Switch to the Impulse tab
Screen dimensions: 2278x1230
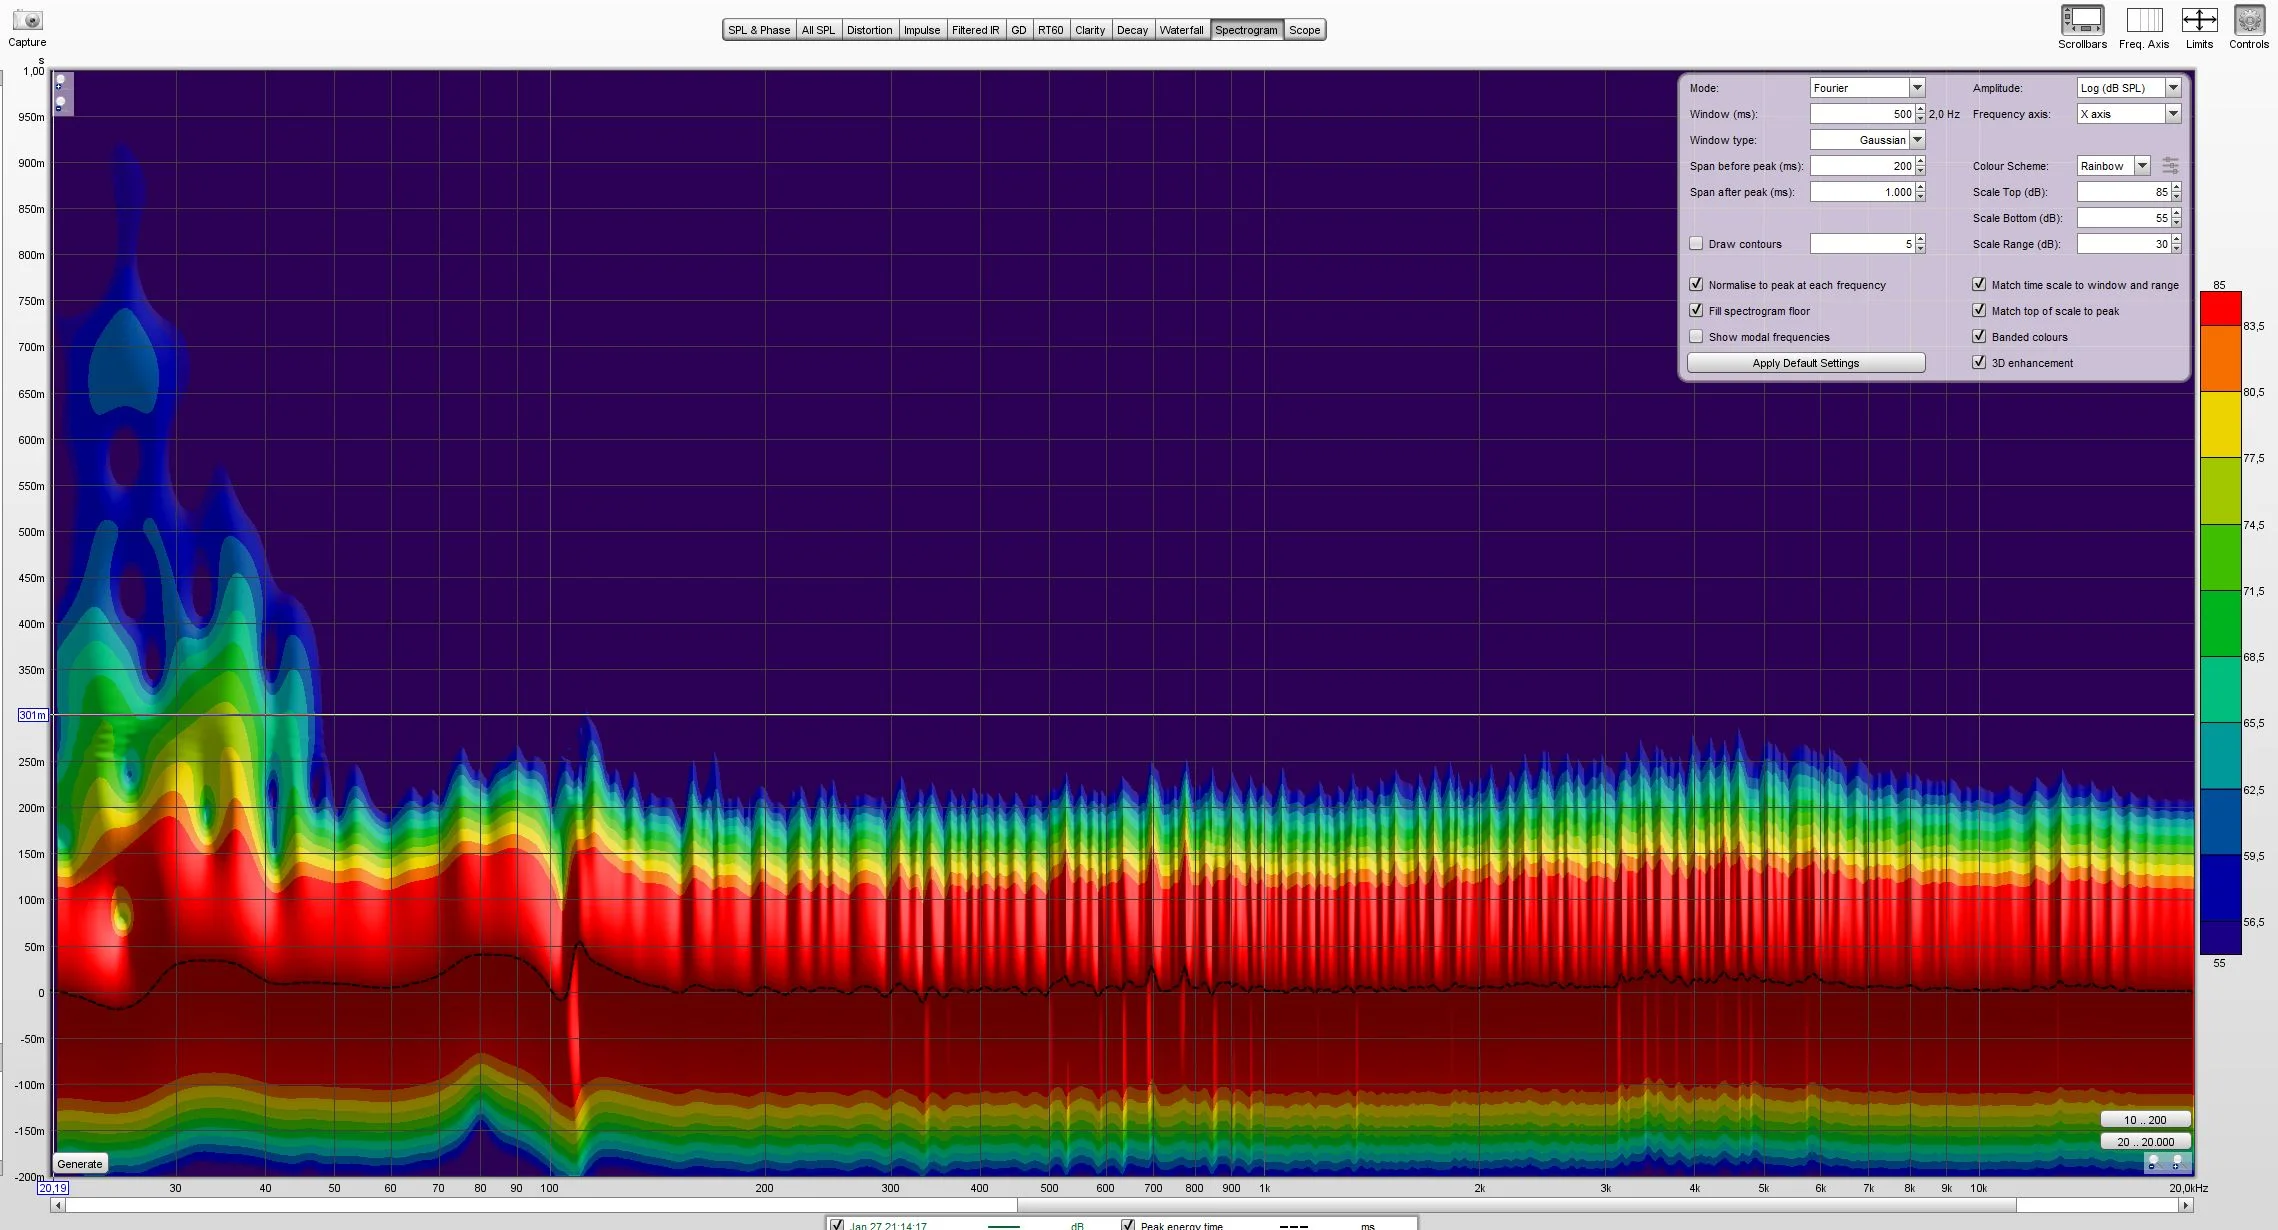pos(922,30)
